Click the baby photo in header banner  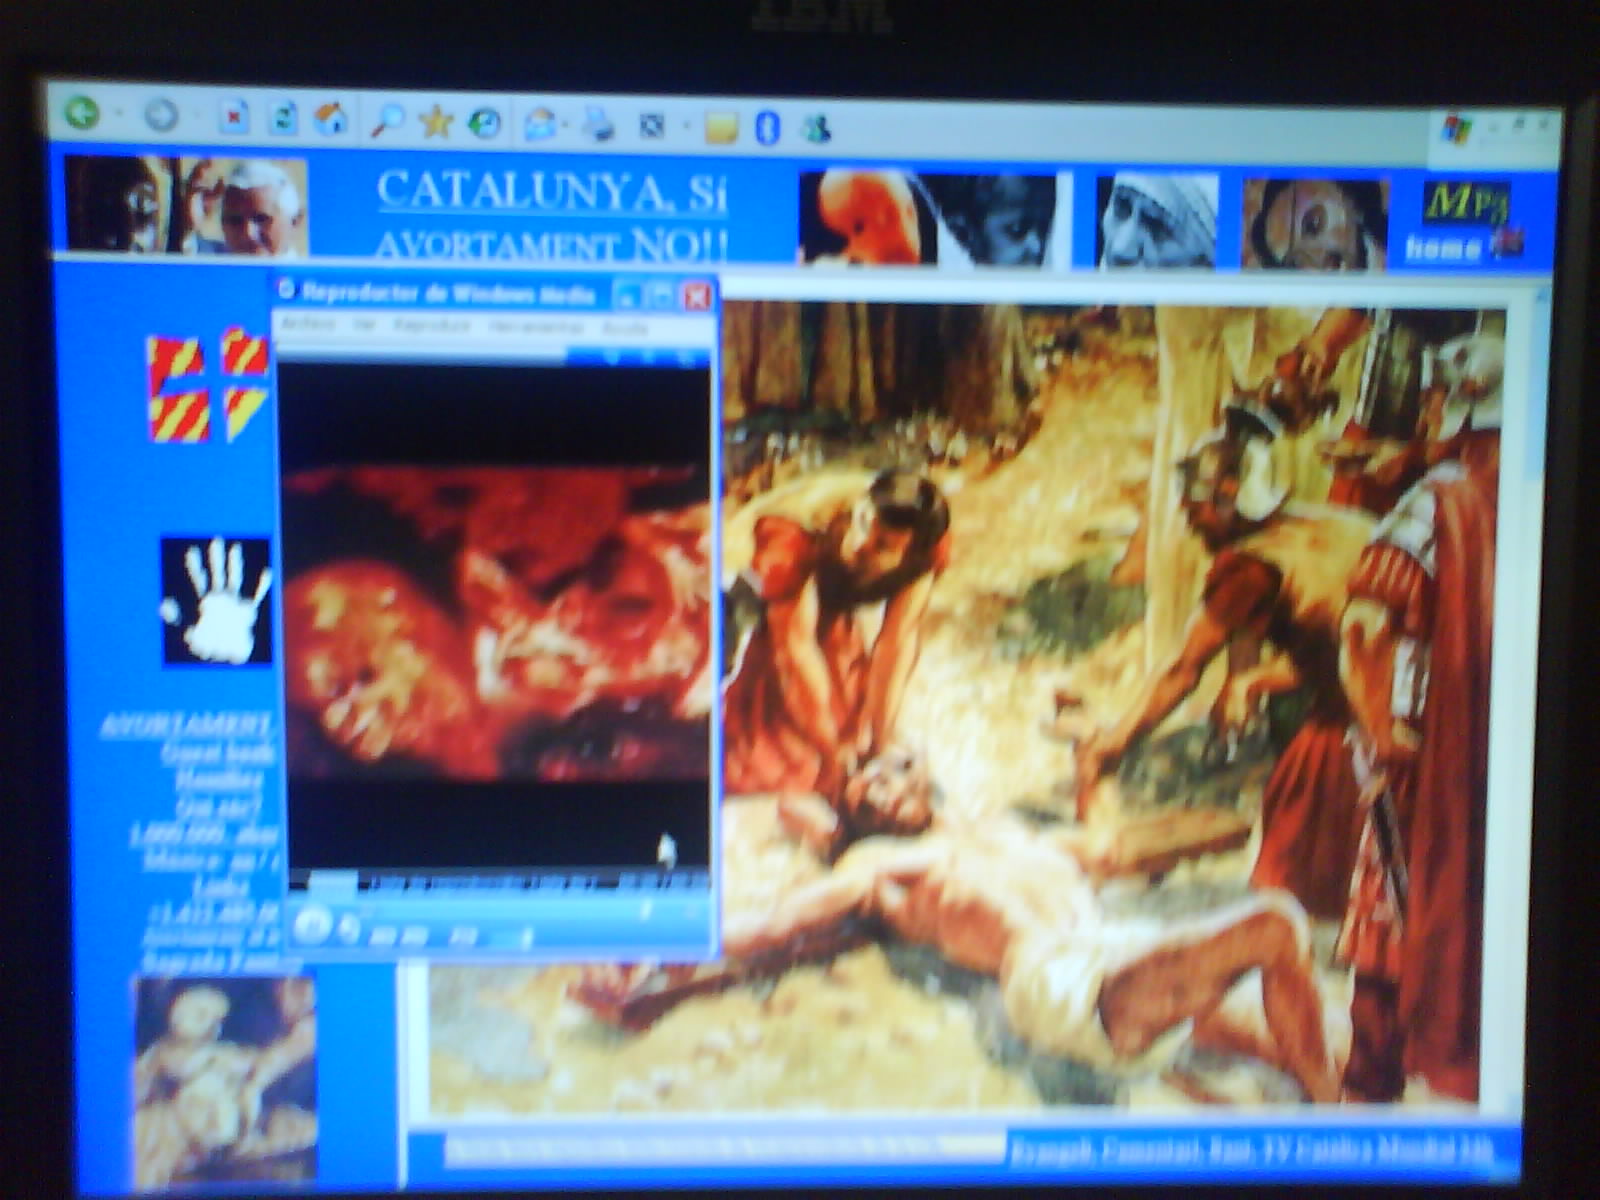(x=867, y=219)
